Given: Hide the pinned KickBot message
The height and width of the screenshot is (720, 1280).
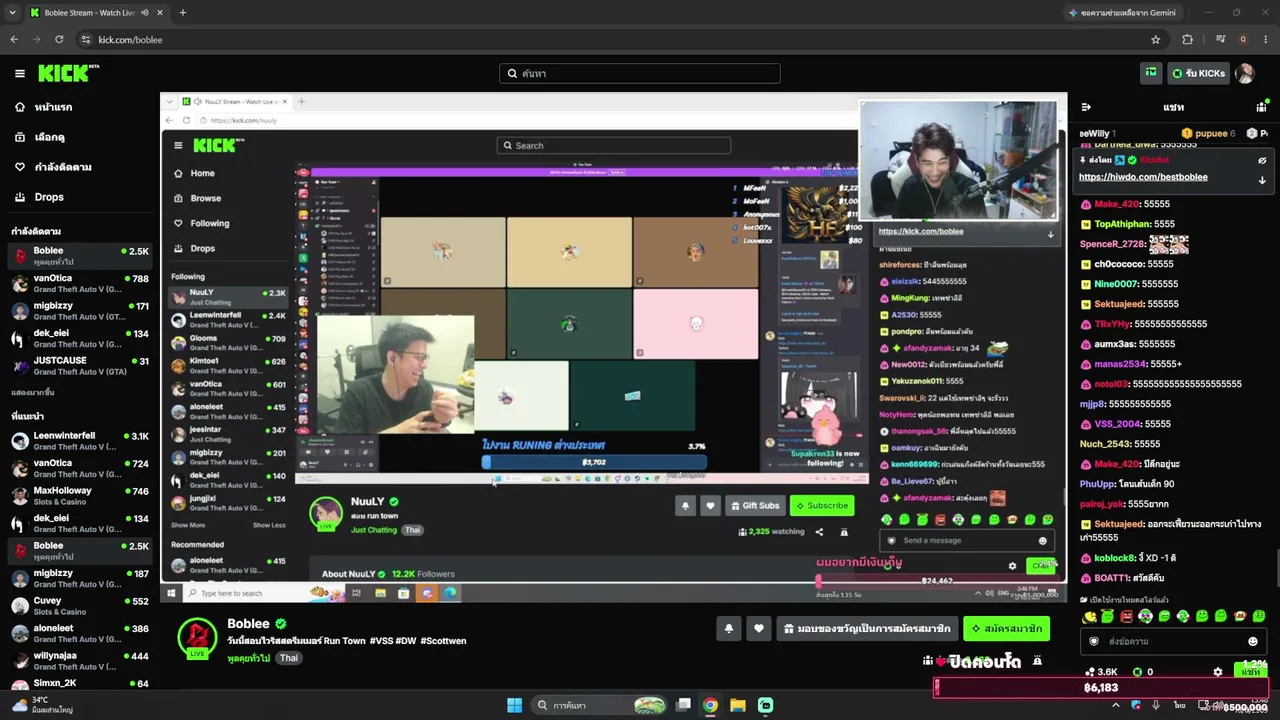Looking at the screenshot, I should (1262, 160).
